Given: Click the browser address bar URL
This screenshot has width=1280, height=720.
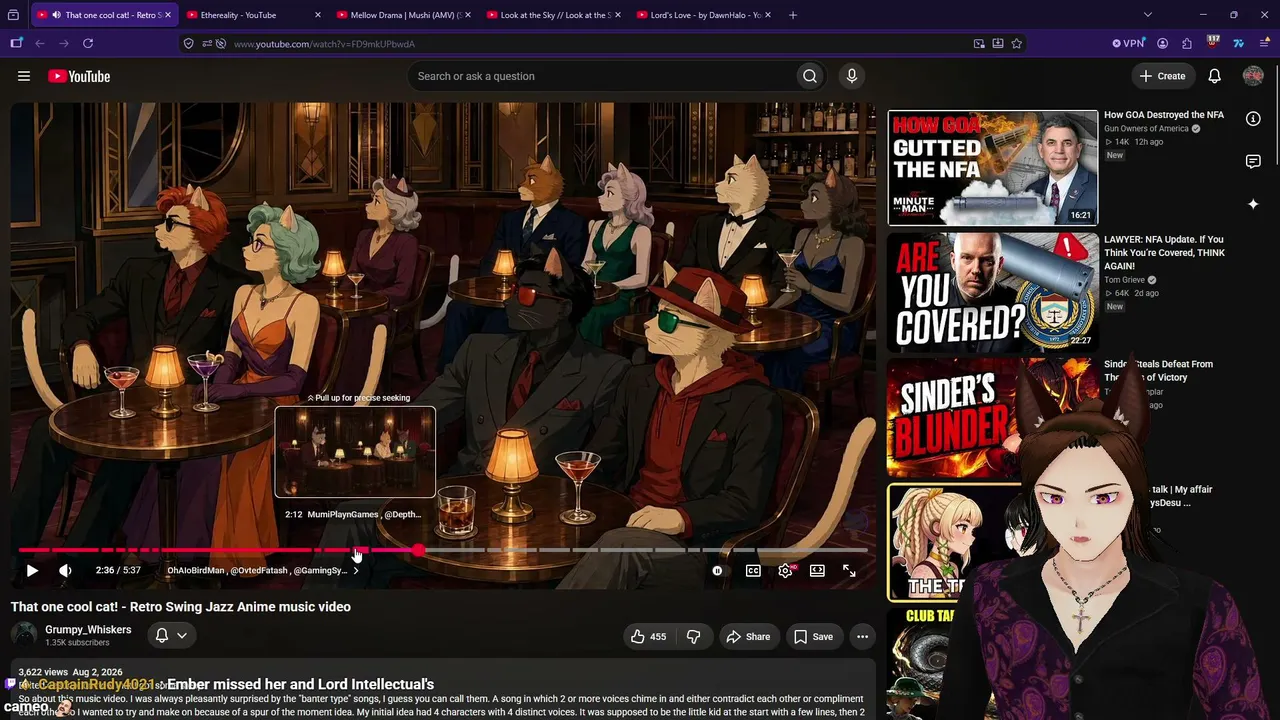Looking at the screenshot, I should [x=324, y=44].
